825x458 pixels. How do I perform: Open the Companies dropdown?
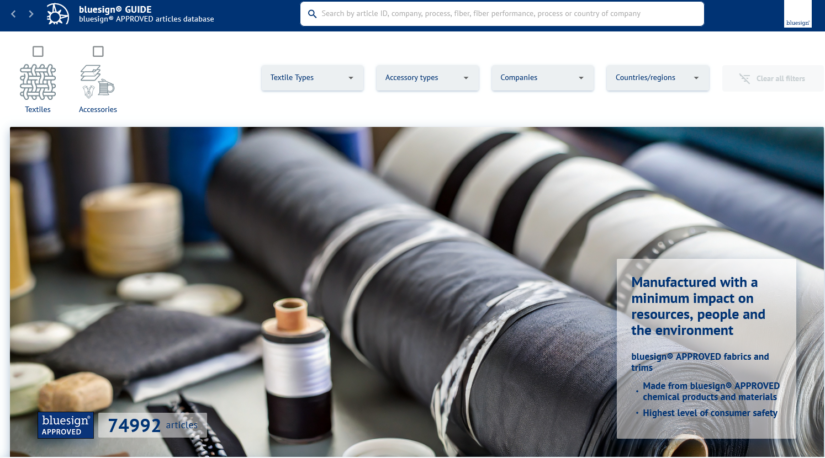(x=542, y=78)
